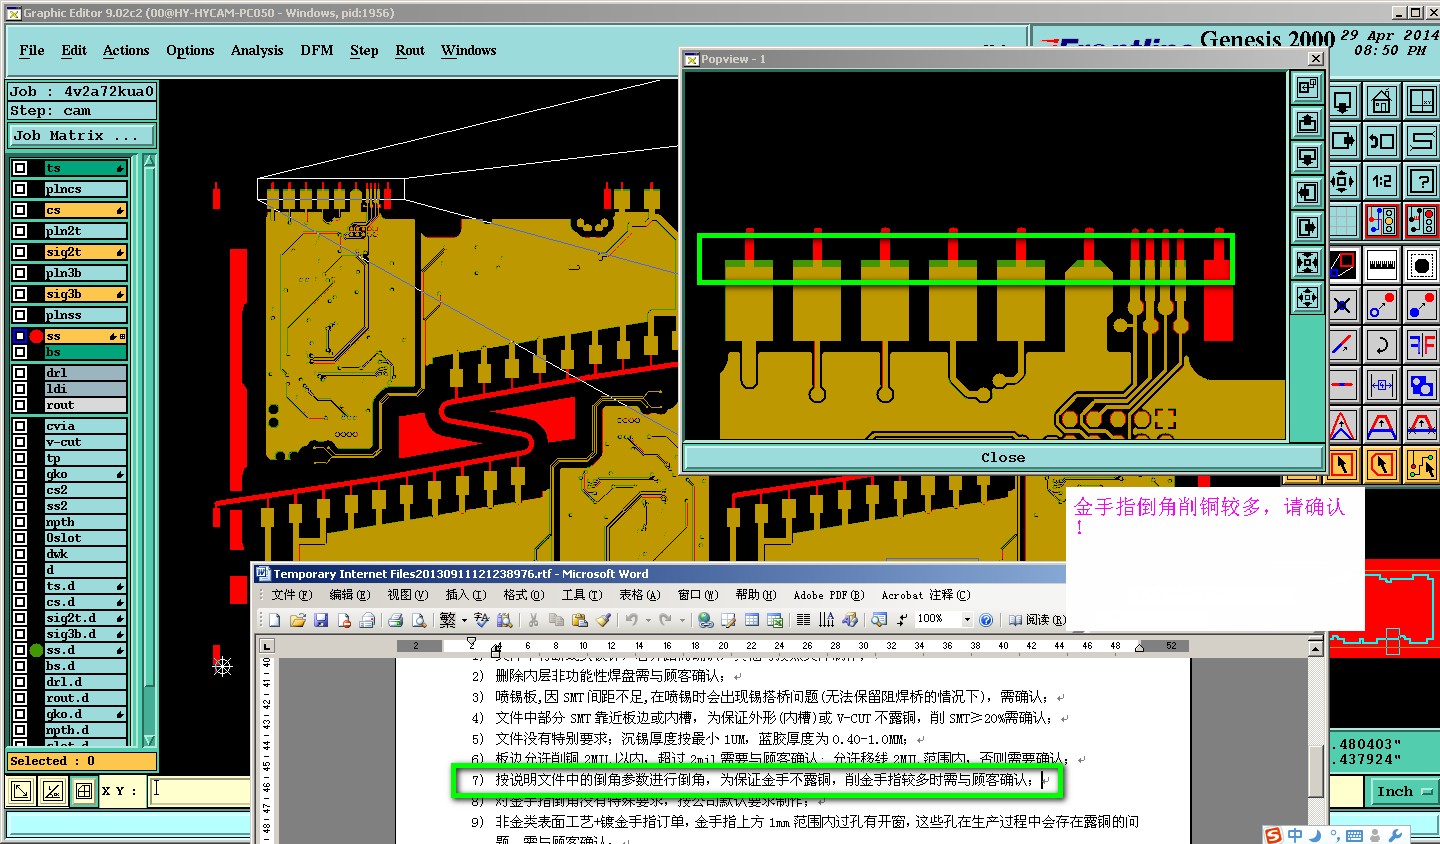Toggle the drl layer checkbox

coord(20,373)
